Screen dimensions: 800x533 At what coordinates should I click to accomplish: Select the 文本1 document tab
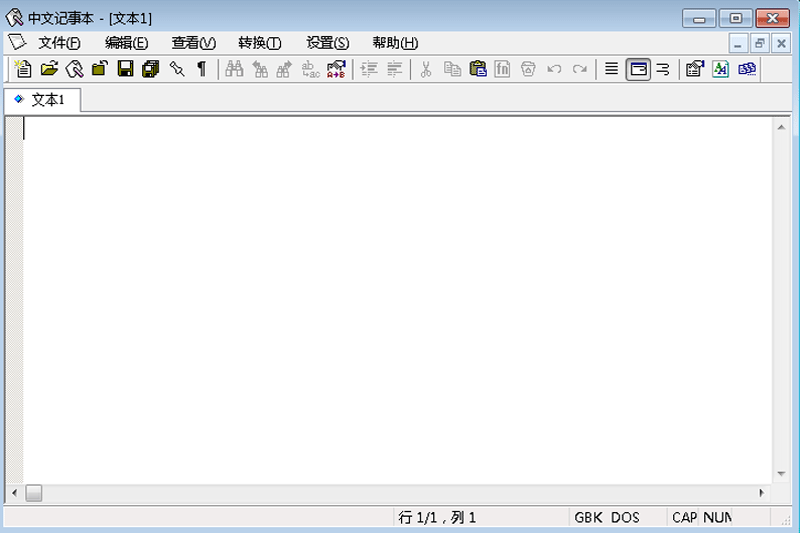click(42, 100)
